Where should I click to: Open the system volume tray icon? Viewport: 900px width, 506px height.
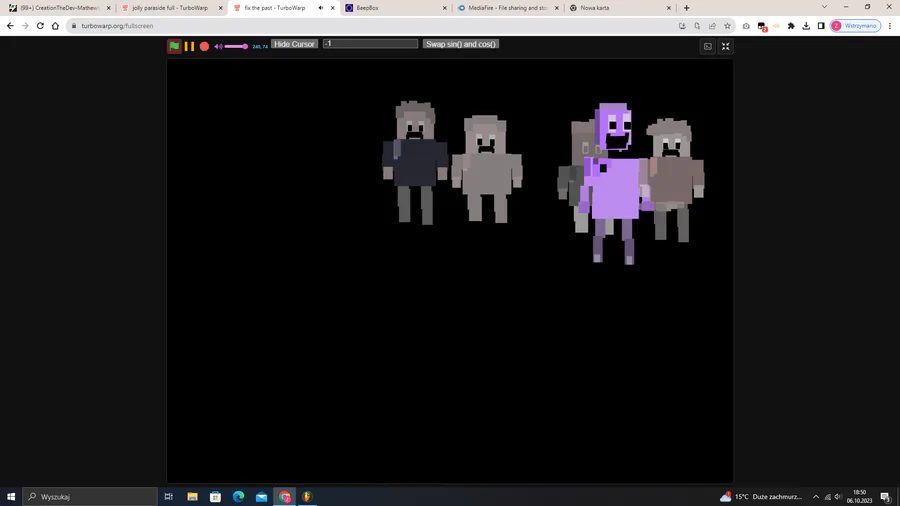tap(837, 497)
